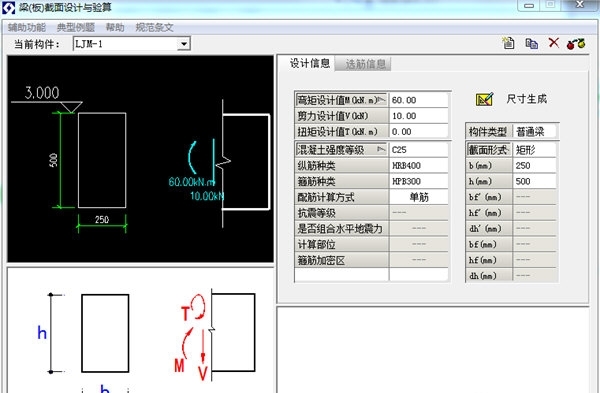The height and width of the screenshot is (393, 600).
Task: Click the 构件类型 label cell
Action: tap(489, 132)
